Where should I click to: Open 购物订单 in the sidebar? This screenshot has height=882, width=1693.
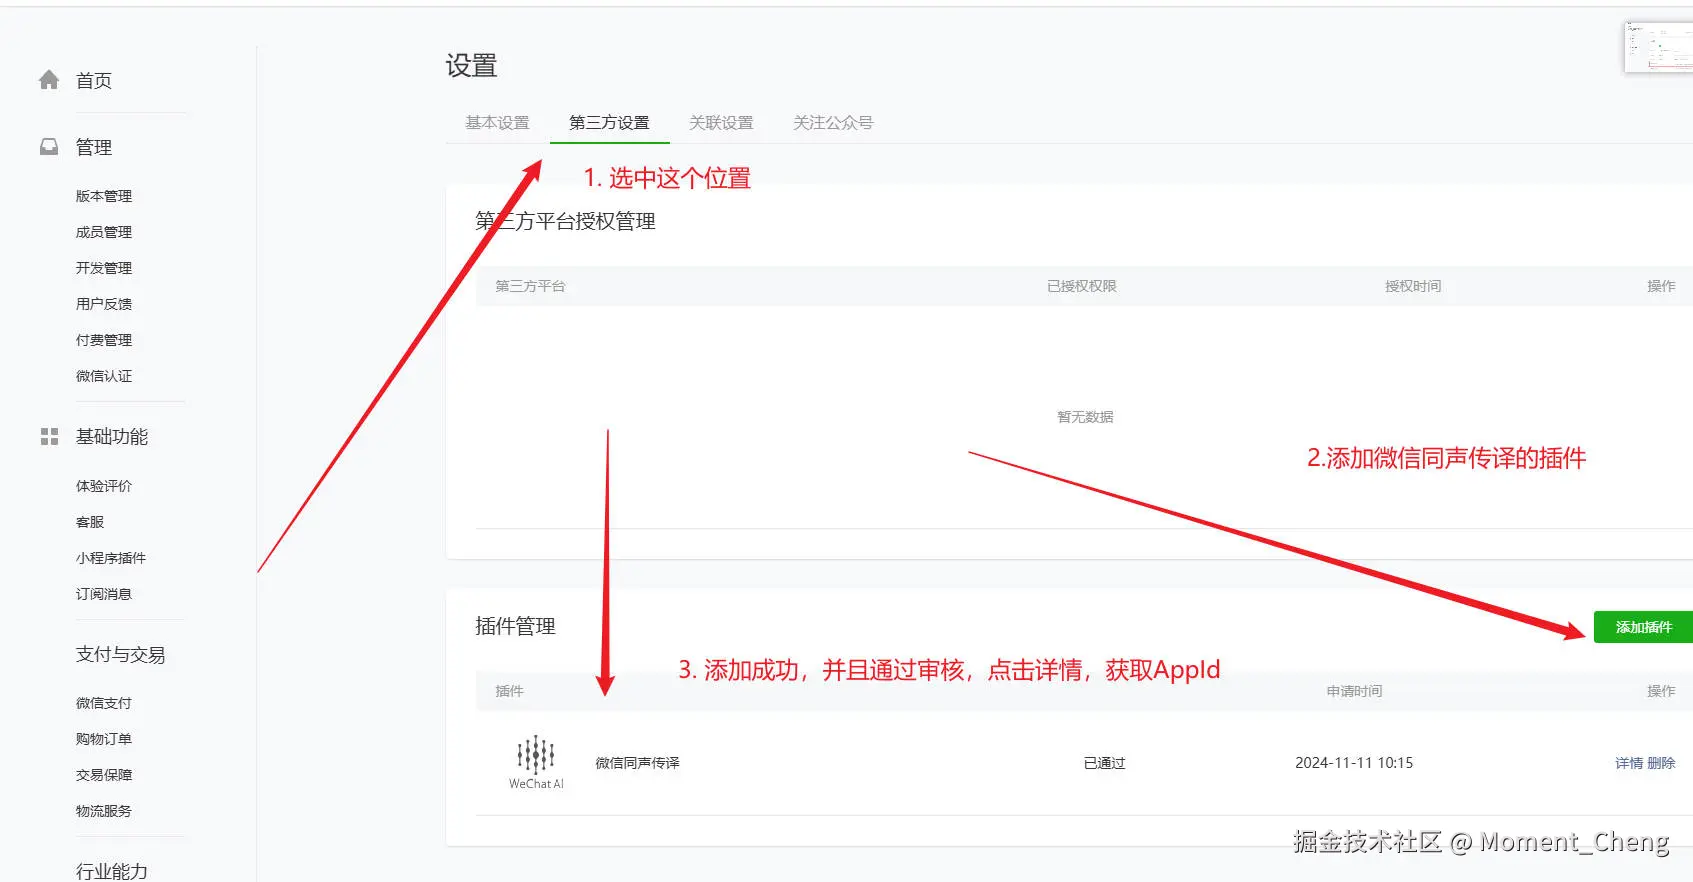click(x=104, y=739)
